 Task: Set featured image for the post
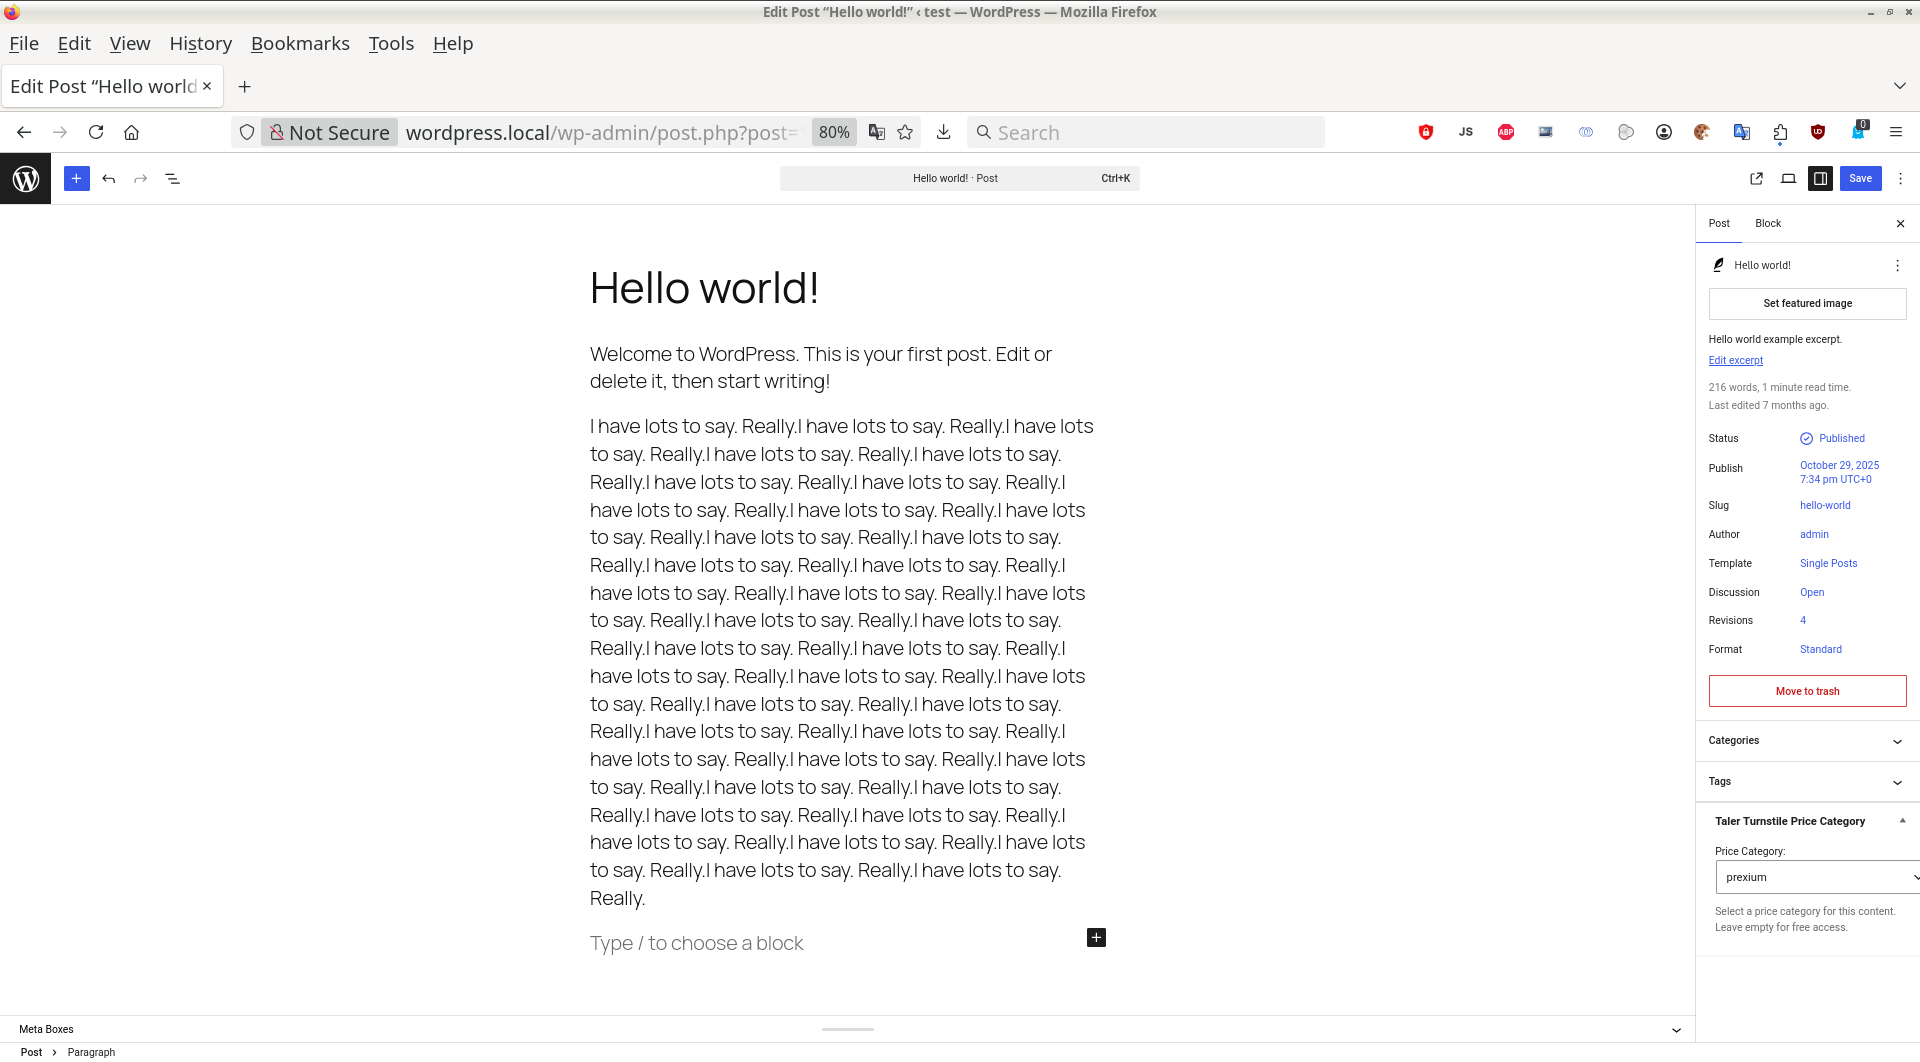click(x=1808, y=304)
